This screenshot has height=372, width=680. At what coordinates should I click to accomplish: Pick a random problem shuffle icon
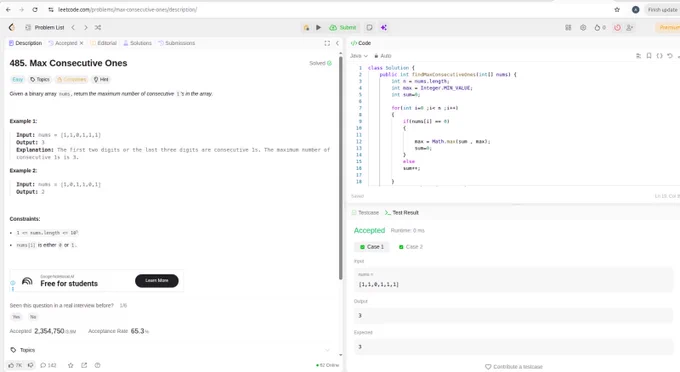pyautogui.click(x=98, y=27)
